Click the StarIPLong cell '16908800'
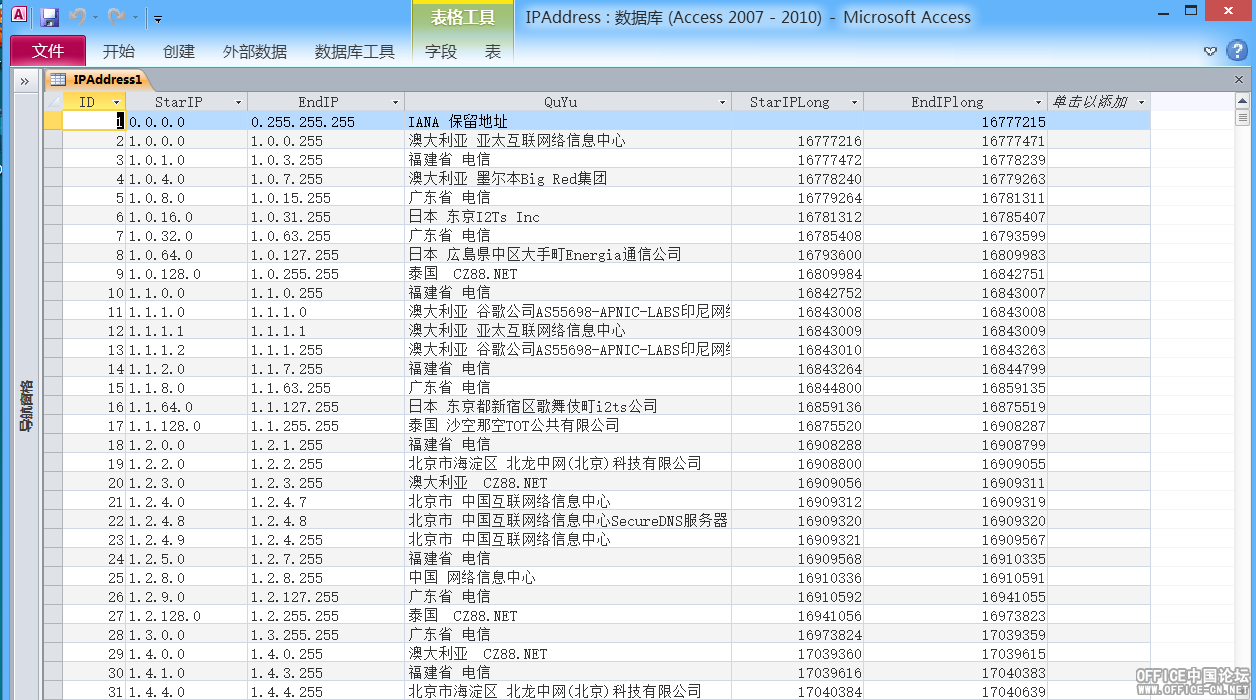The image size is (1256, 700). coord(797,463)
